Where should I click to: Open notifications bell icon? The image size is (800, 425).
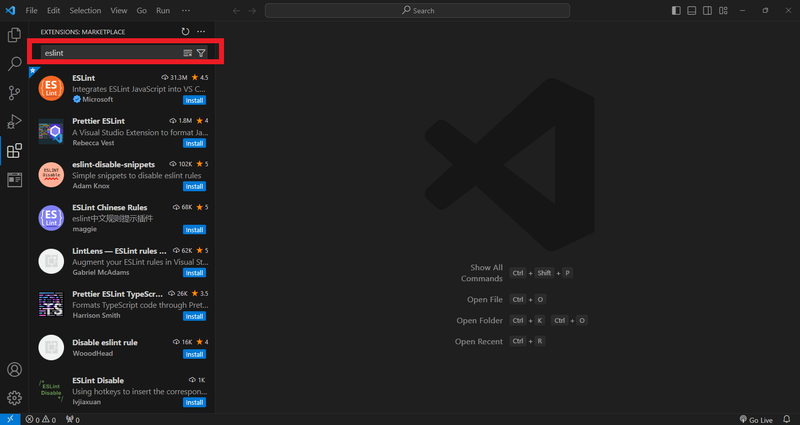(787, 419)
